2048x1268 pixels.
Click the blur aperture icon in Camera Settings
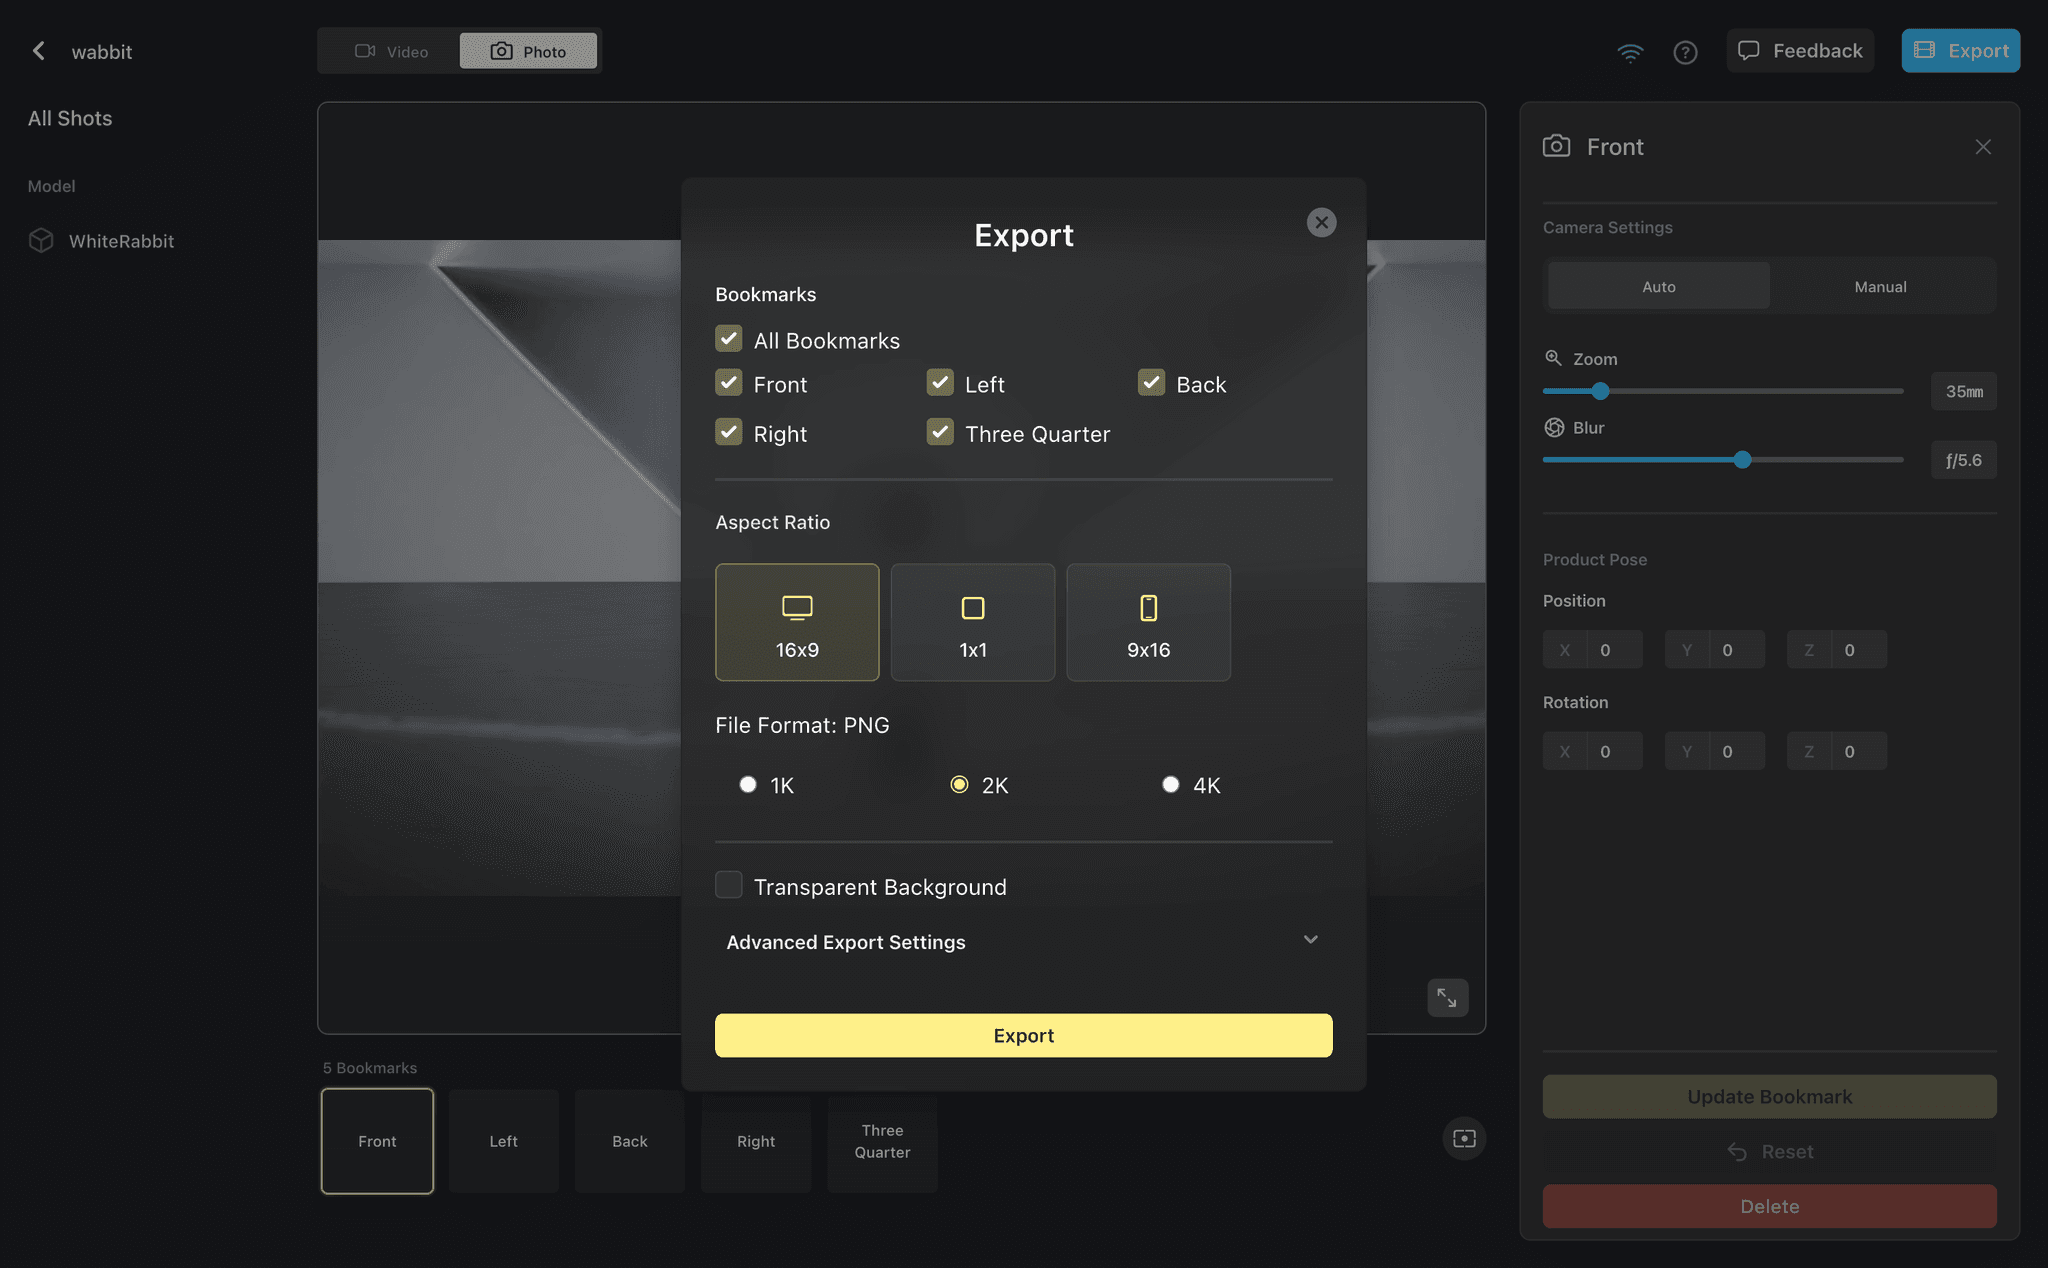click(1554, 427)
